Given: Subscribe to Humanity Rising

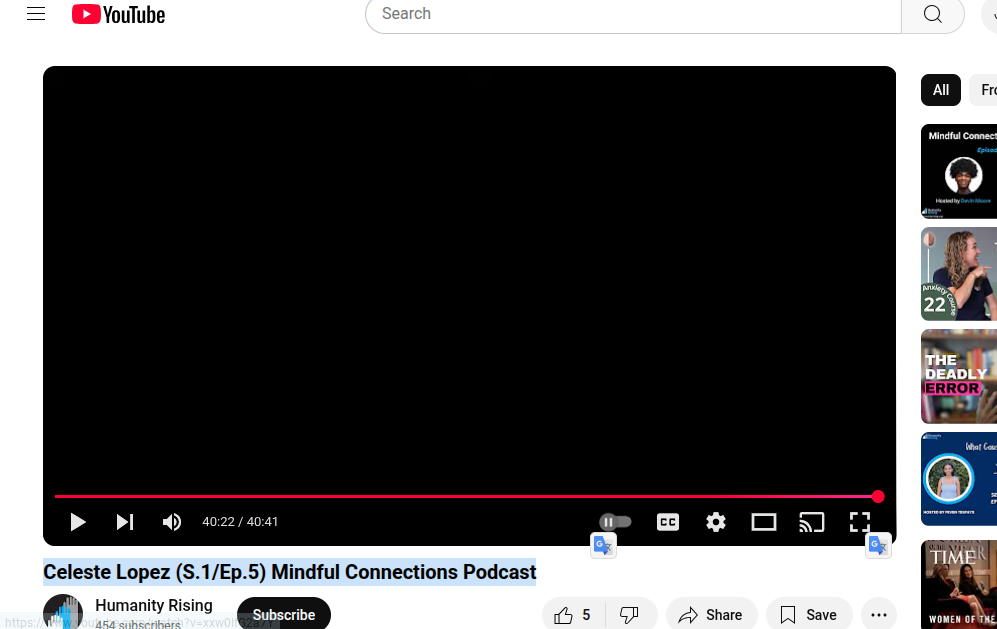Looking at the screenshot, I should tap(284, 614).
